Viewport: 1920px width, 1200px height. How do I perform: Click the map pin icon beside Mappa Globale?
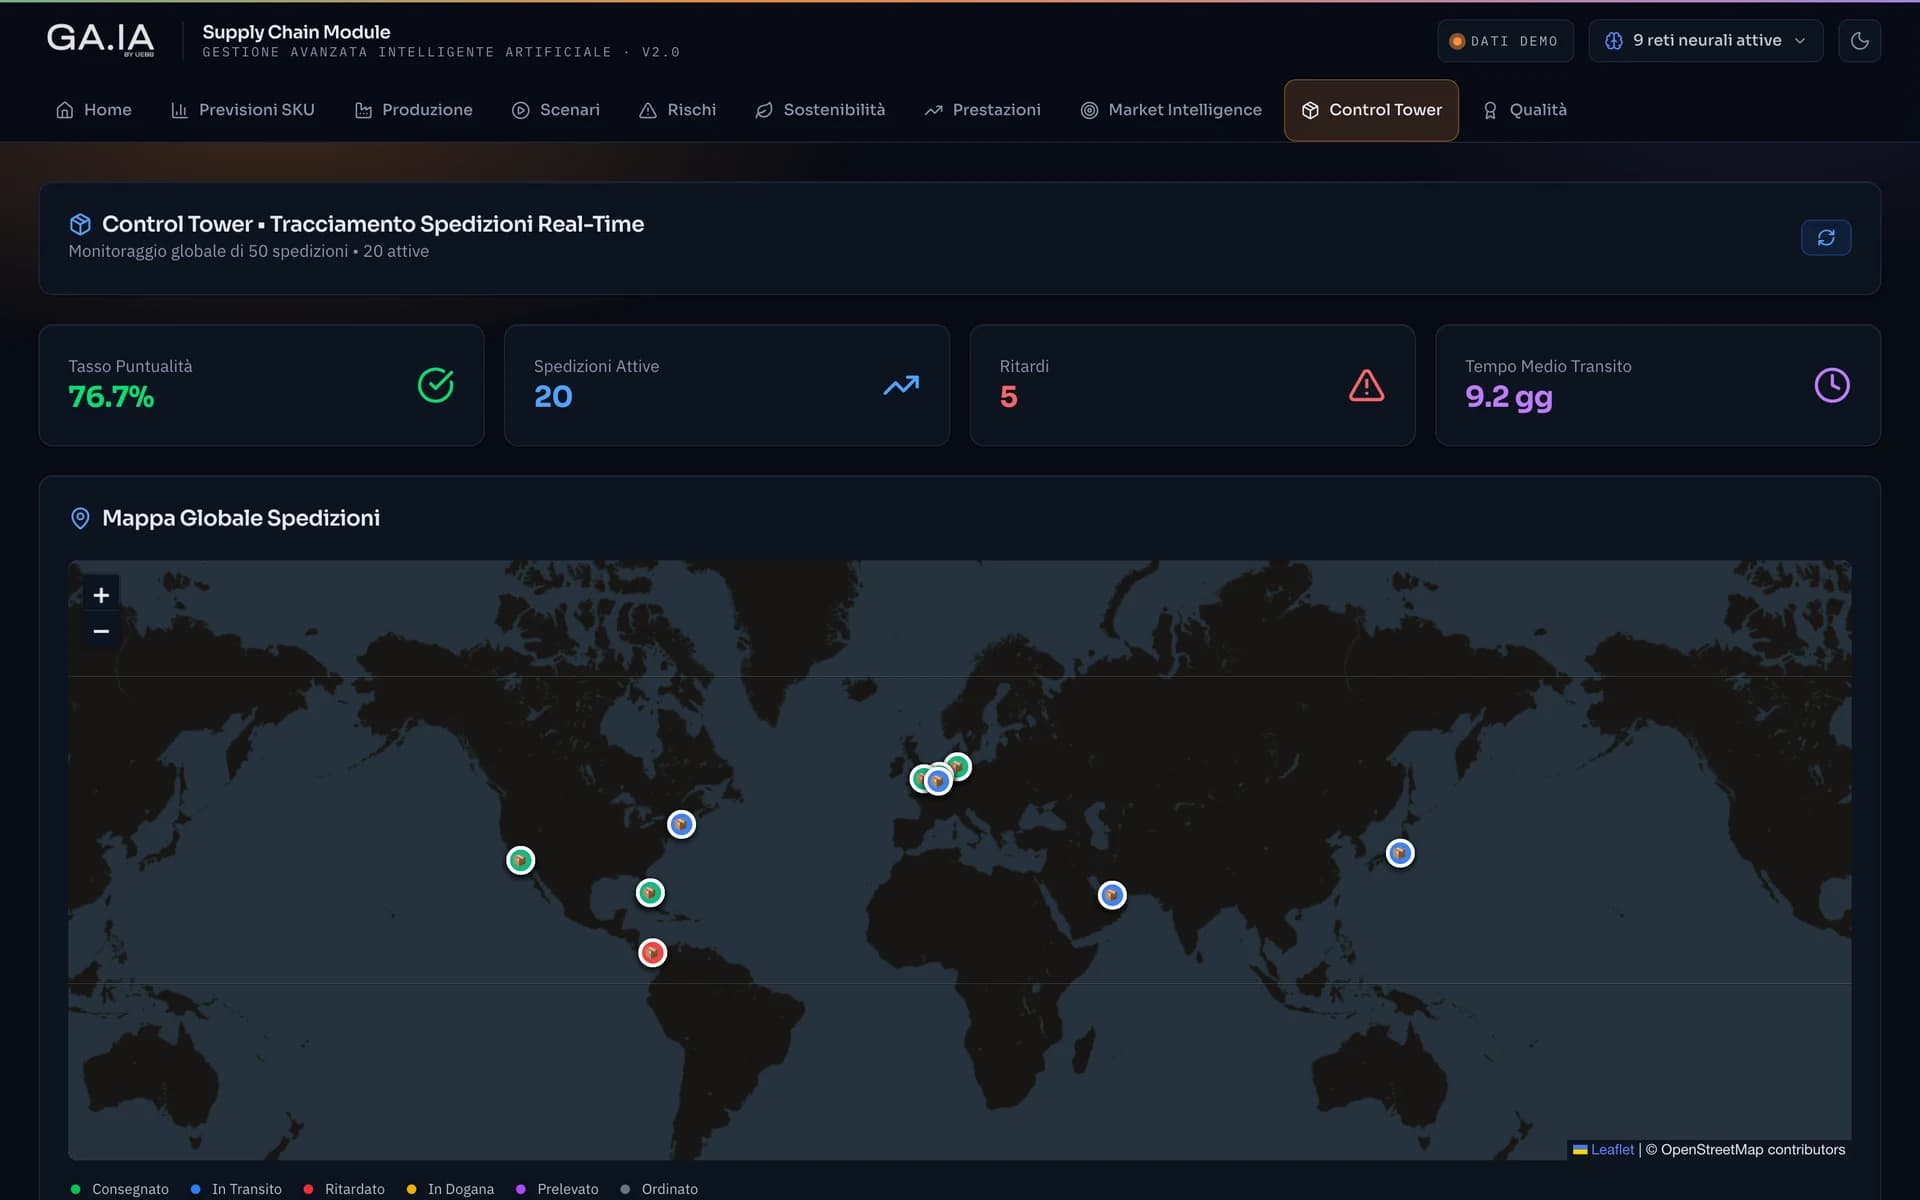coord(80,518)
